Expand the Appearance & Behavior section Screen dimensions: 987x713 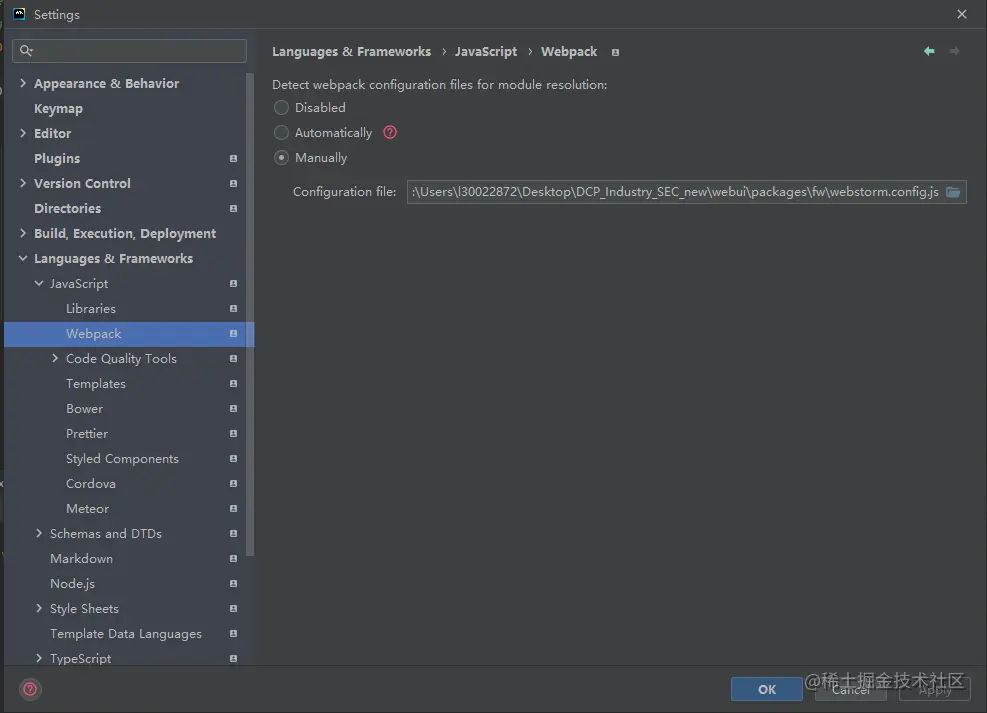(x=23, y=83)
